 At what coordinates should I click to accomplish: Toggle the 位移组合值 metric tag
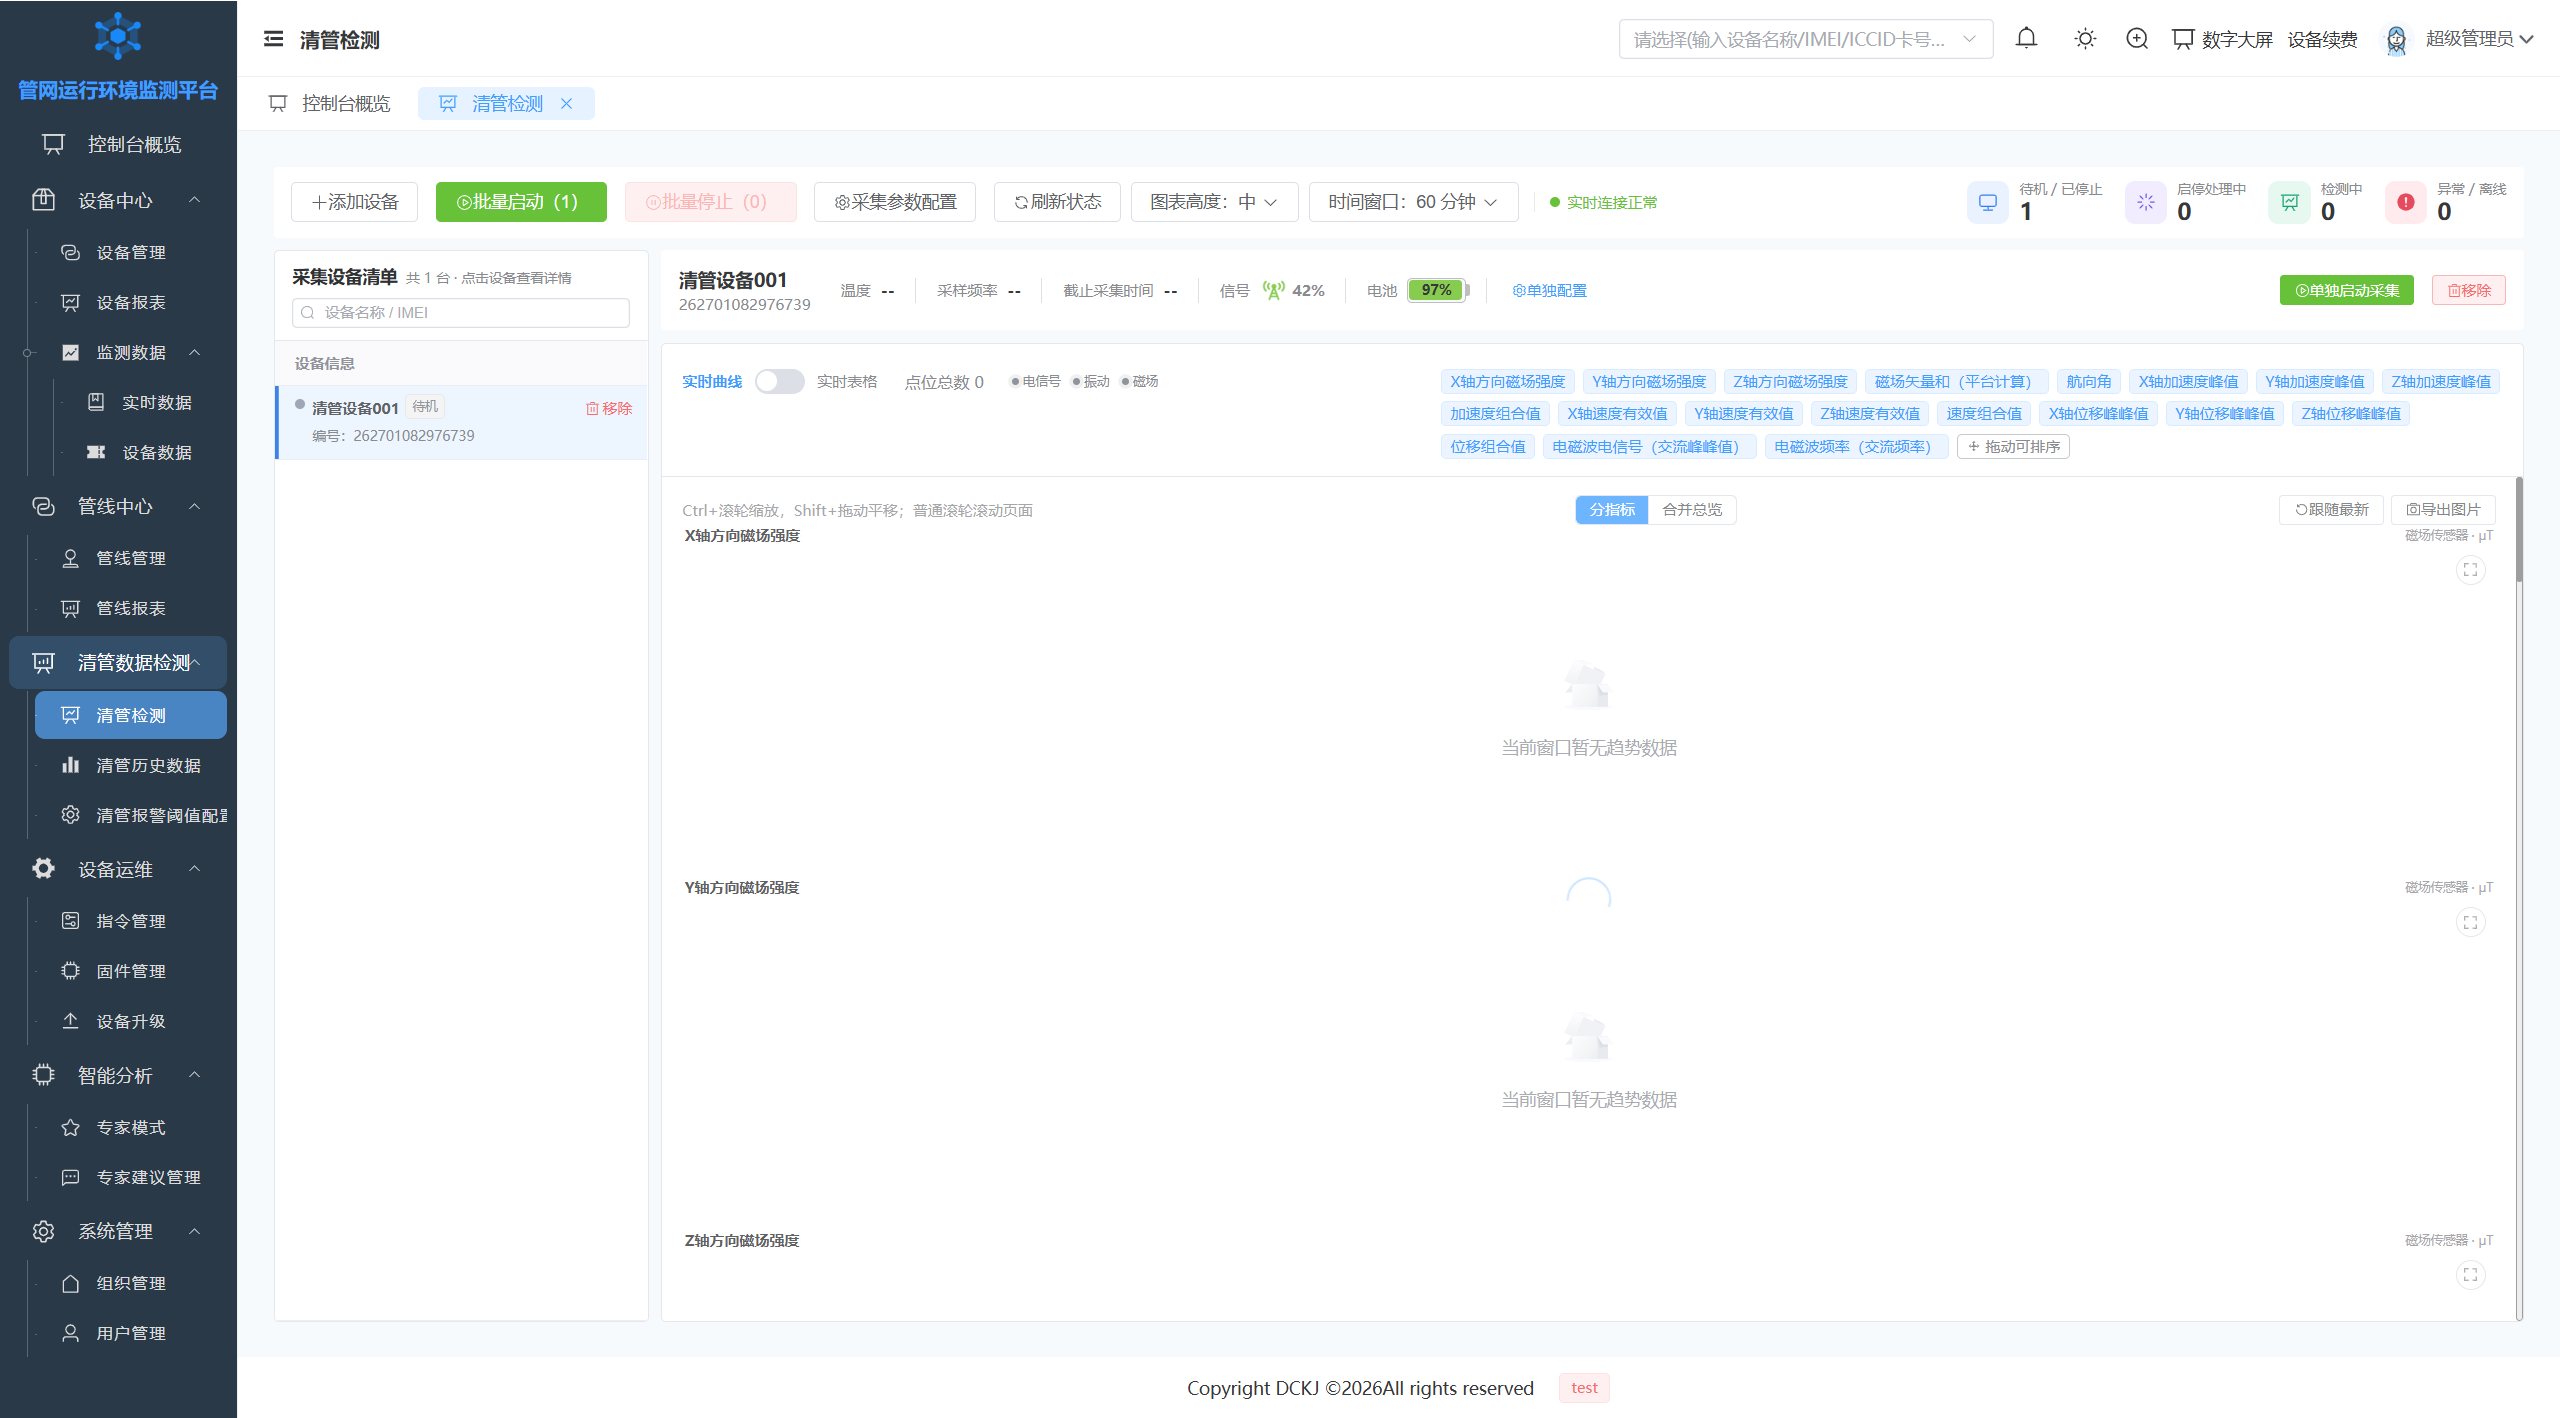pyautogui.click(x=1487, y=446)
